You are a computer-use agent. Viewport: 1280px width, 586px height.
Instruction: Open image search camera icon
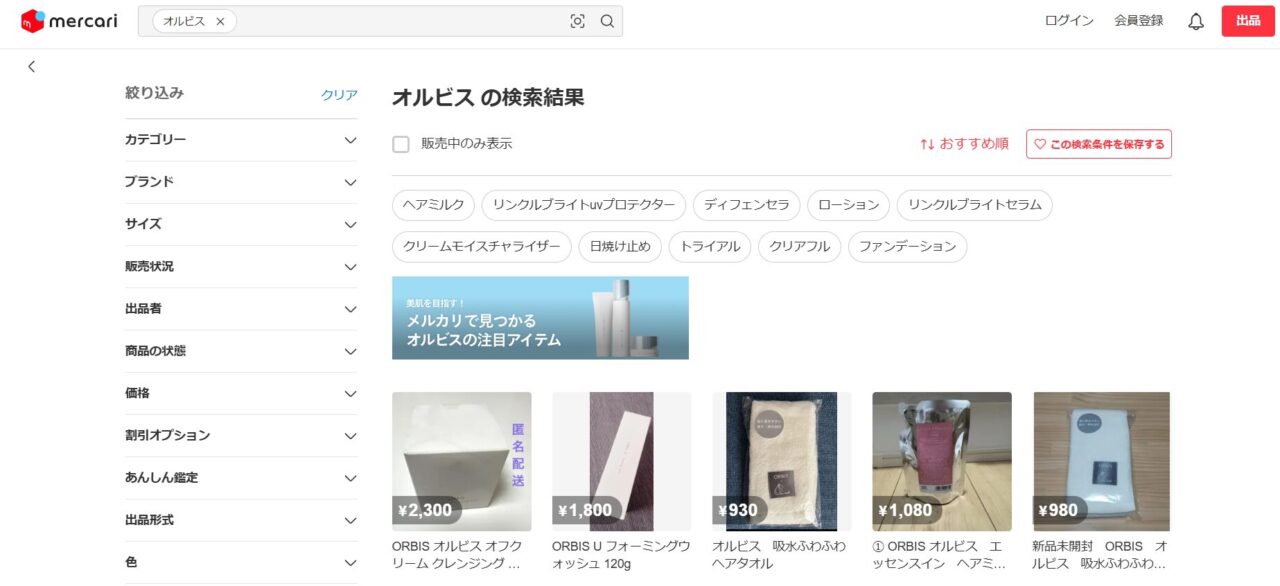point(577,21)
